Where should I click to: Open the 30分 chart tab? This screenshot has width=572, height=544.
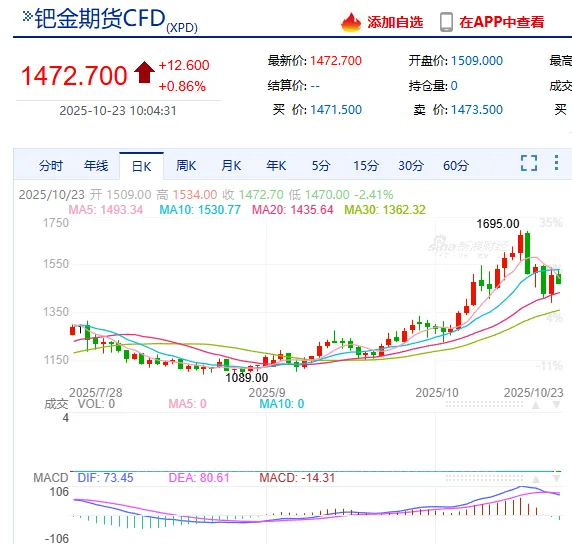(x=411, y=166)
